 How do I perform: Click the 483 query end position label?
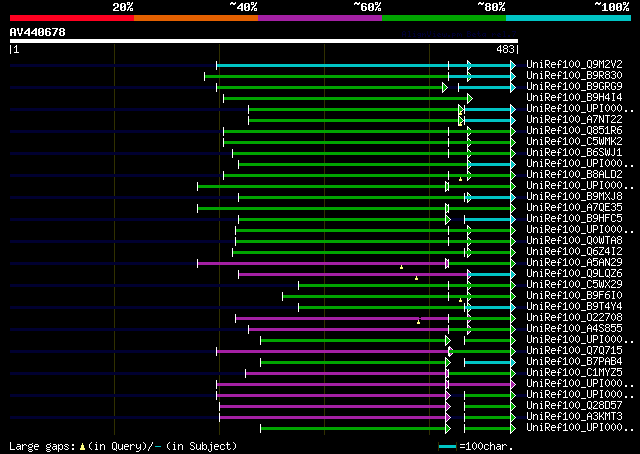pos(505,49)
